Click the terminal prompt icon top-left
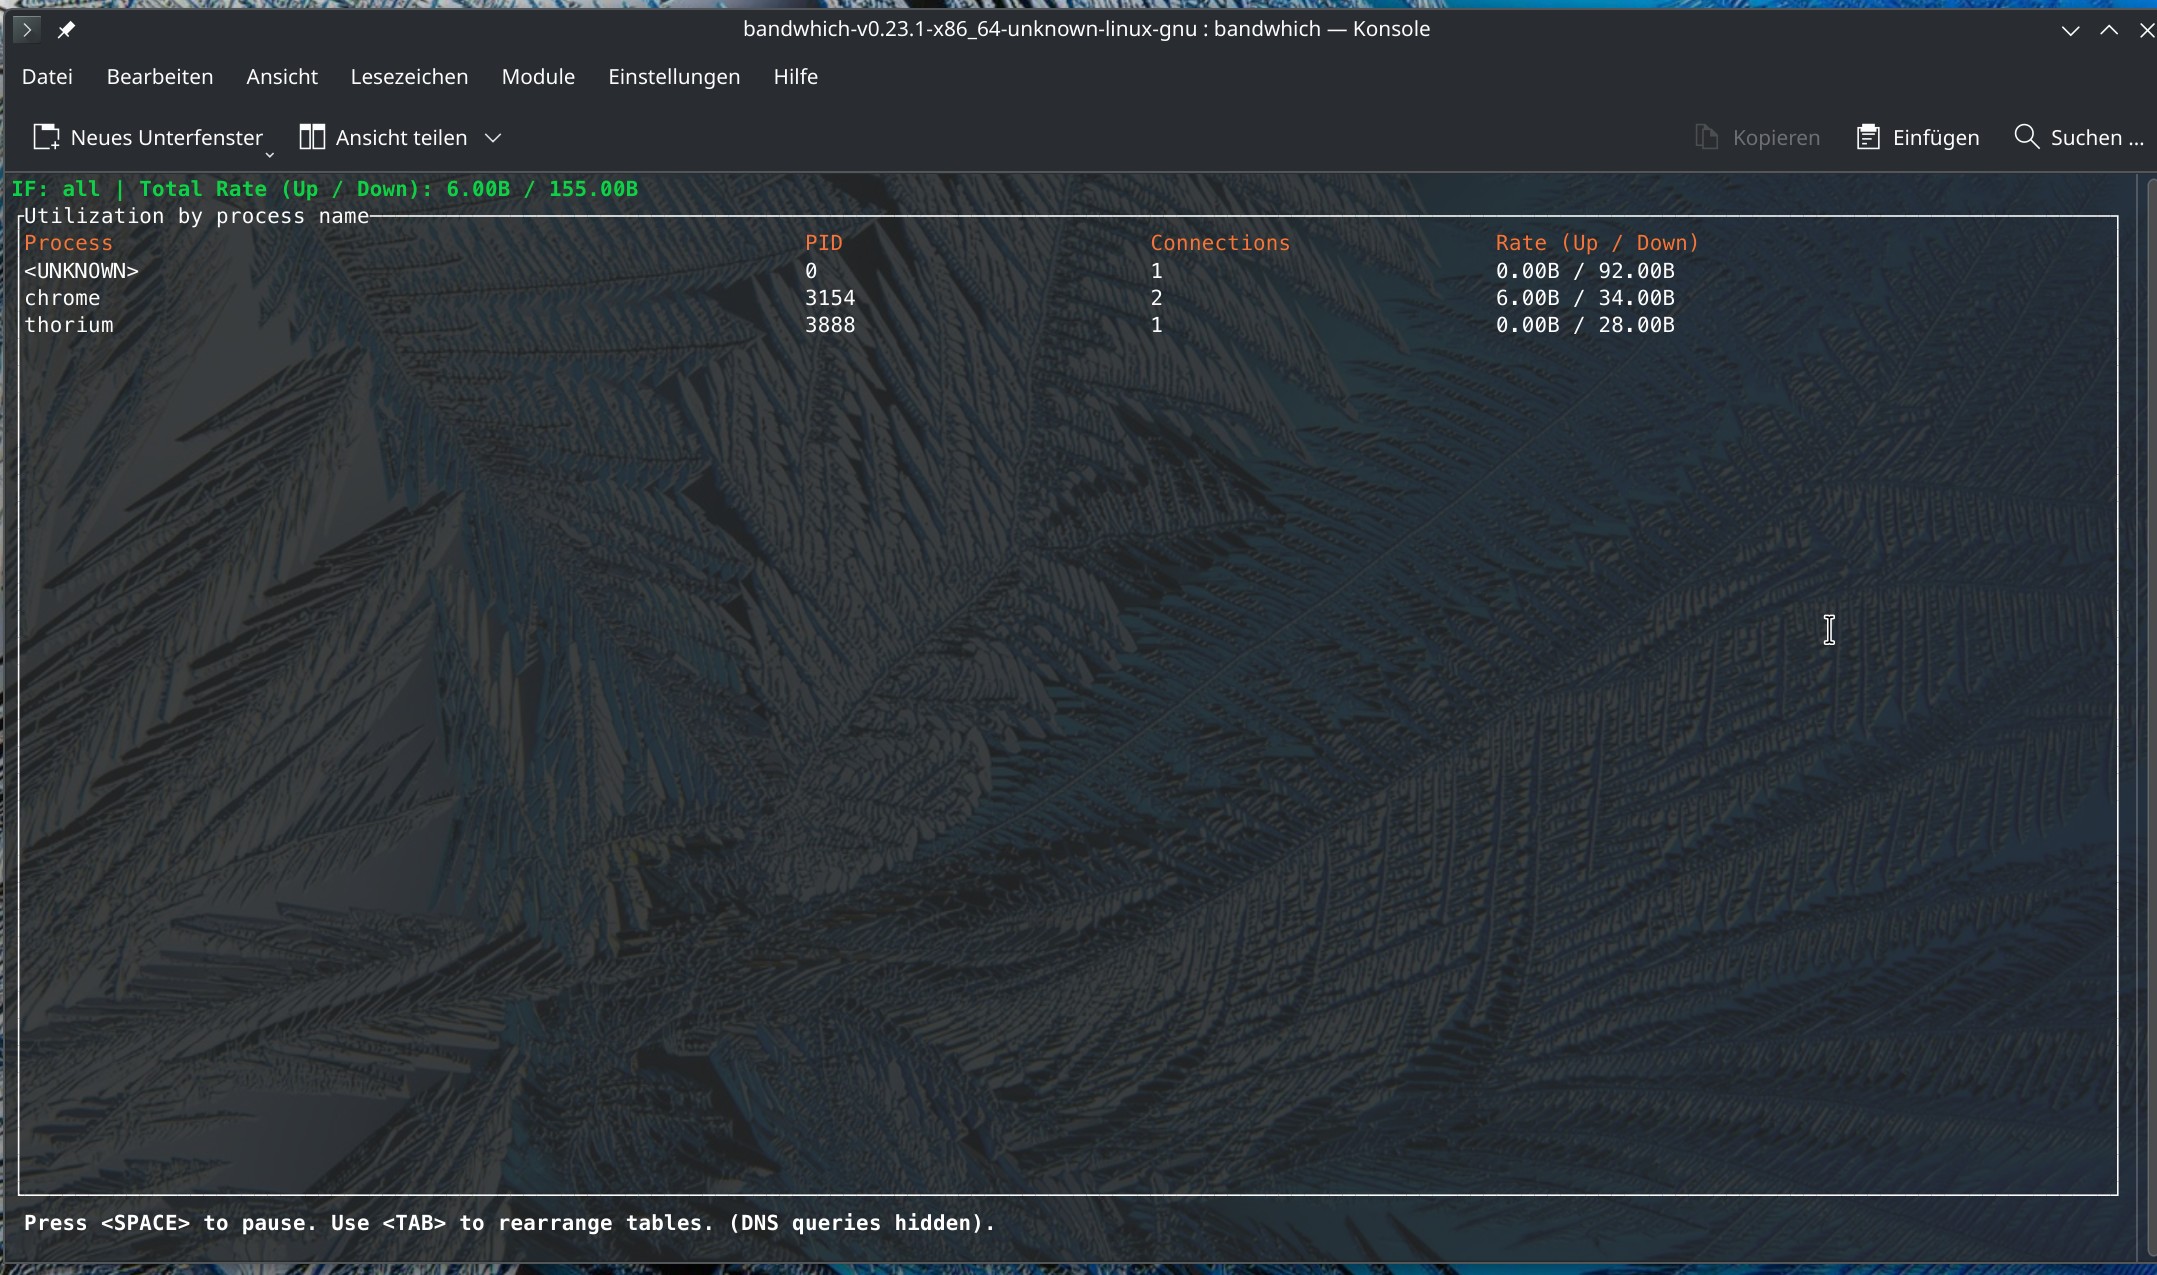Image resolution: width=2157 pixels, height=1275 pixels. click(x=27, y=29)
